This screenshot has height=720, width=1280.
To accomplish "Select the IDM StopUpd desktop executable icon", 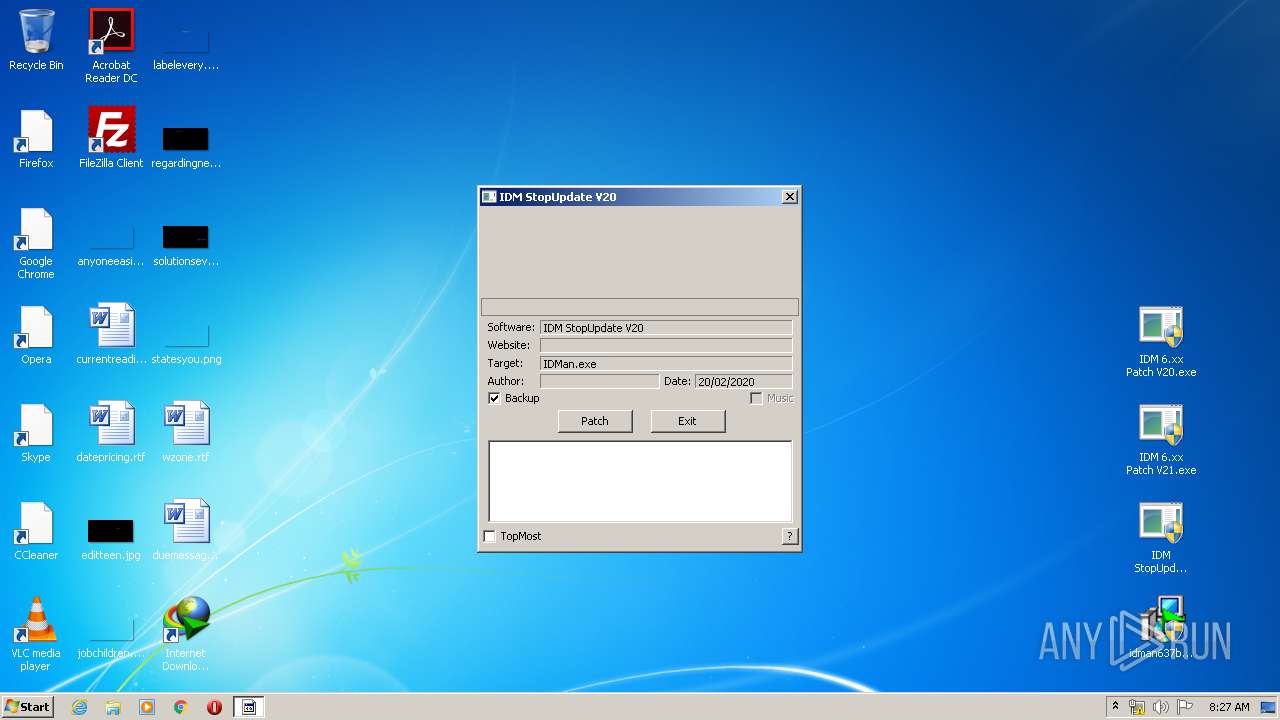I will [x=1161, y=538].
